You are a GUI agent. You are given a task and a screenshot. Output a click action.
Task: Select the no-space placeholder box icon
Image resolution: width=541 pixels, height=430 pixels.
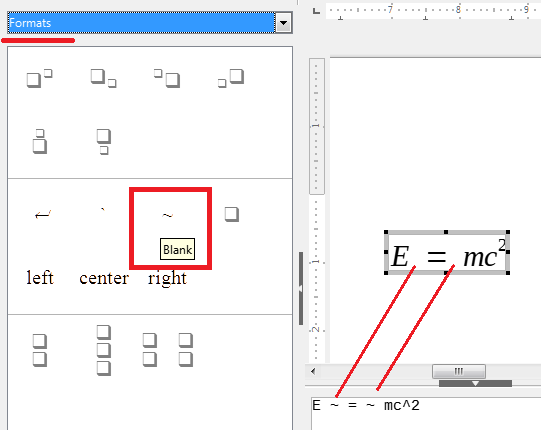pos(232,214)
